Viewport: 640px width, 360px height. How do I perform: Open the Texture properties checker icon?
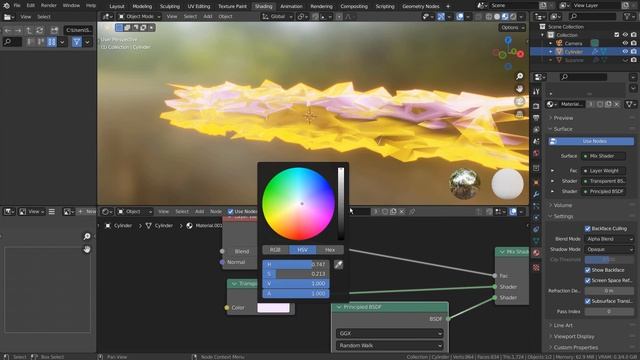tap(536, 268)
